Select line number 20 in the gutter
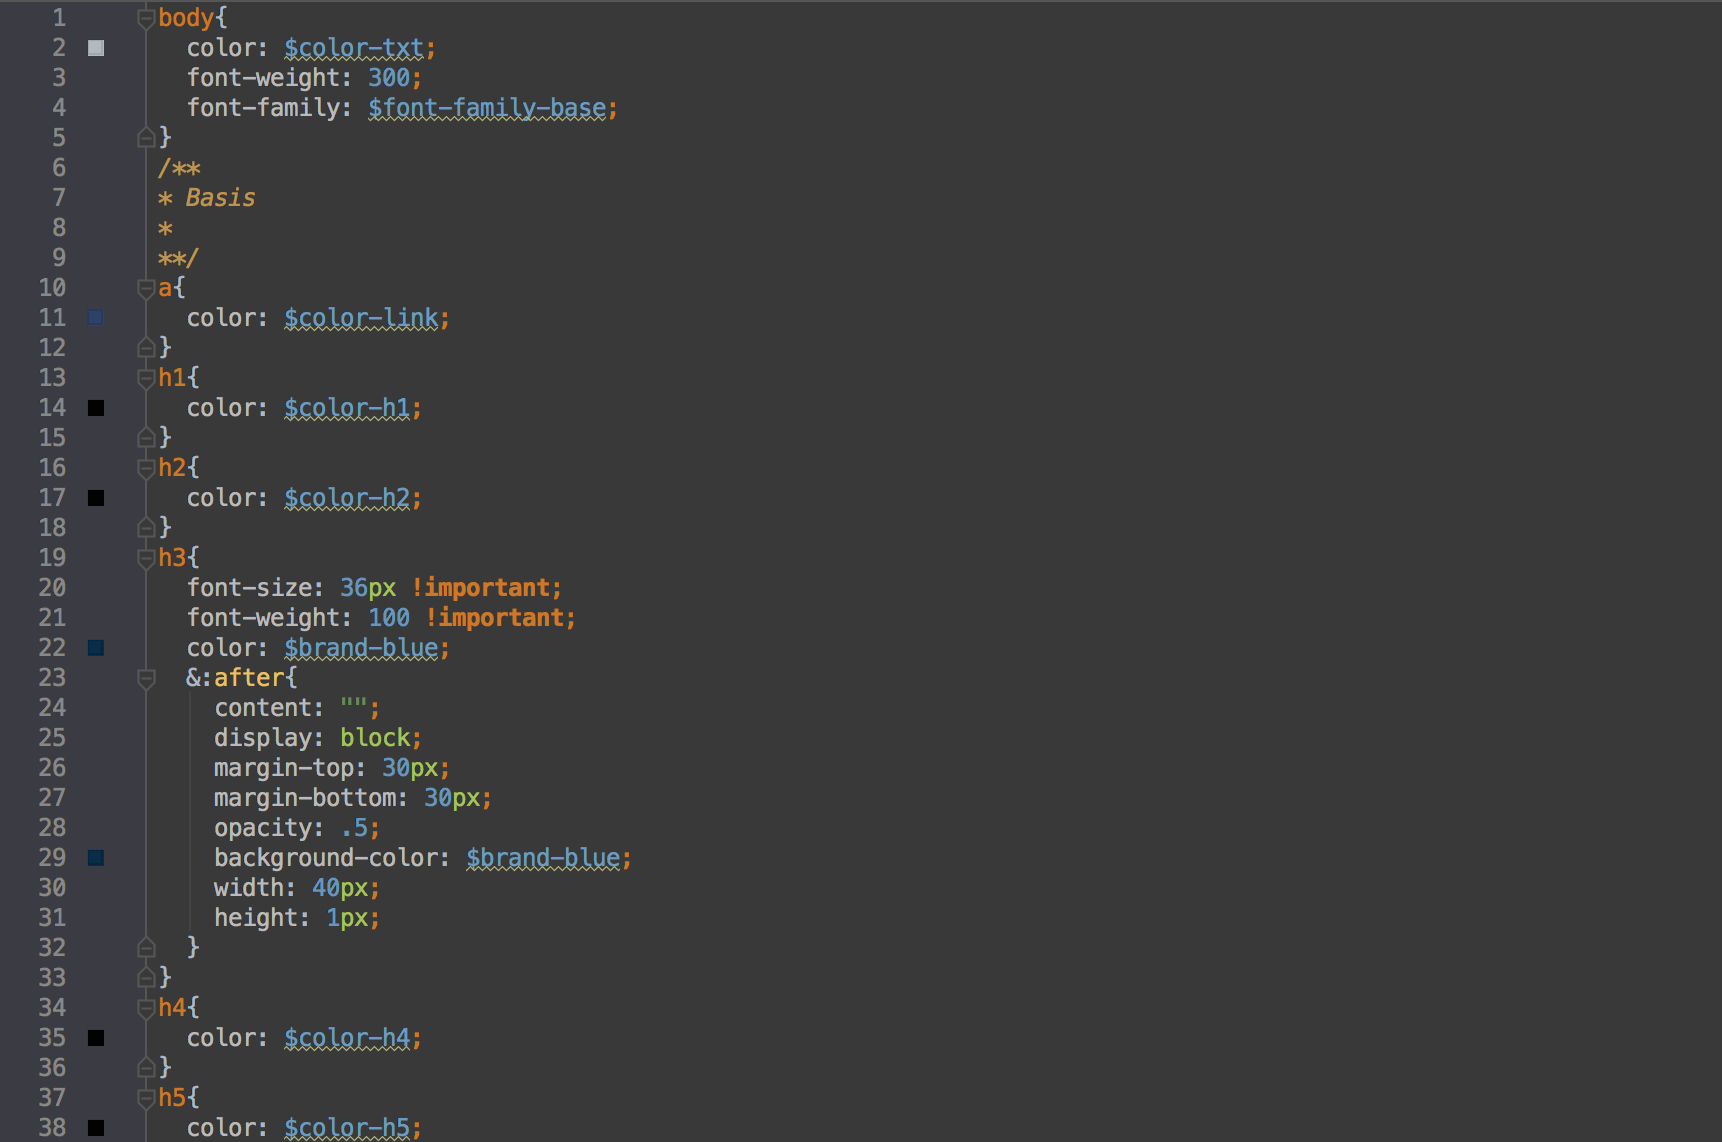The height and width of the screenshot is (1142, 1722). pos(52,588)
